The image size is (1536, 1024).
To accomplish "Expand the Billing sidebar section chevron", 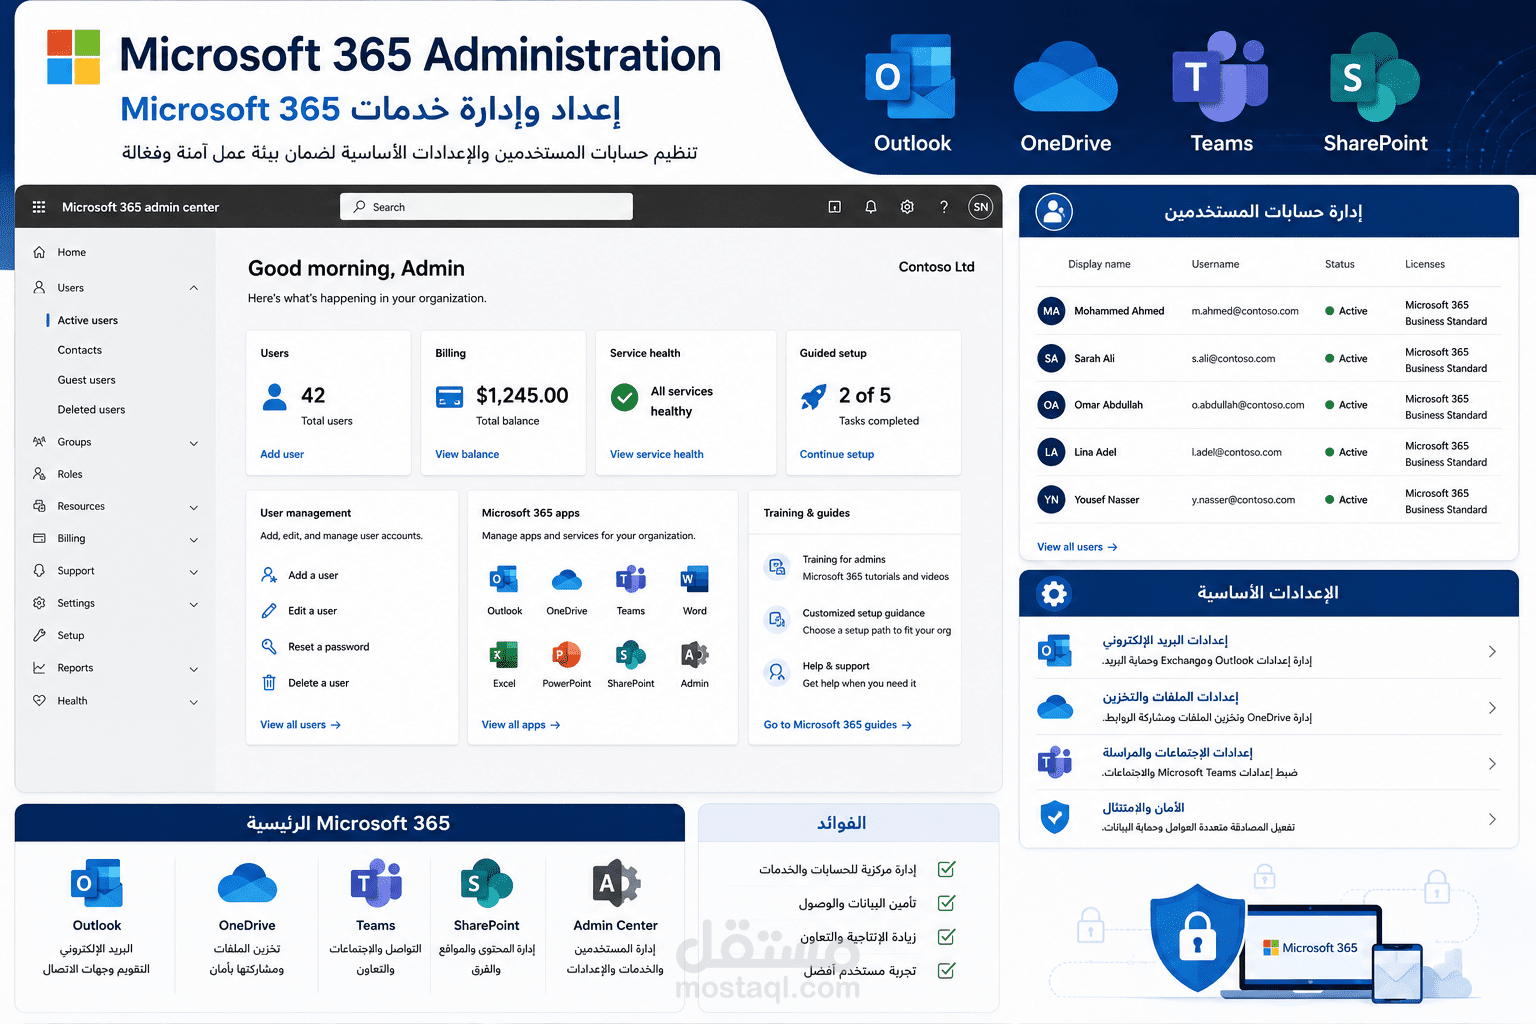I will point(194,540).
